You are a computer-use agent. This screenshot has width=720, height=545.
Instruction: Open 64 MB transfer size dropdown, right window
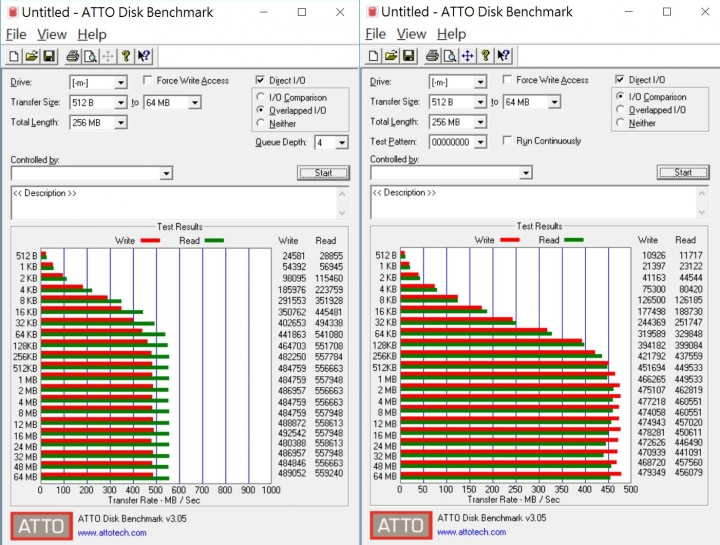tap(554, 102)
